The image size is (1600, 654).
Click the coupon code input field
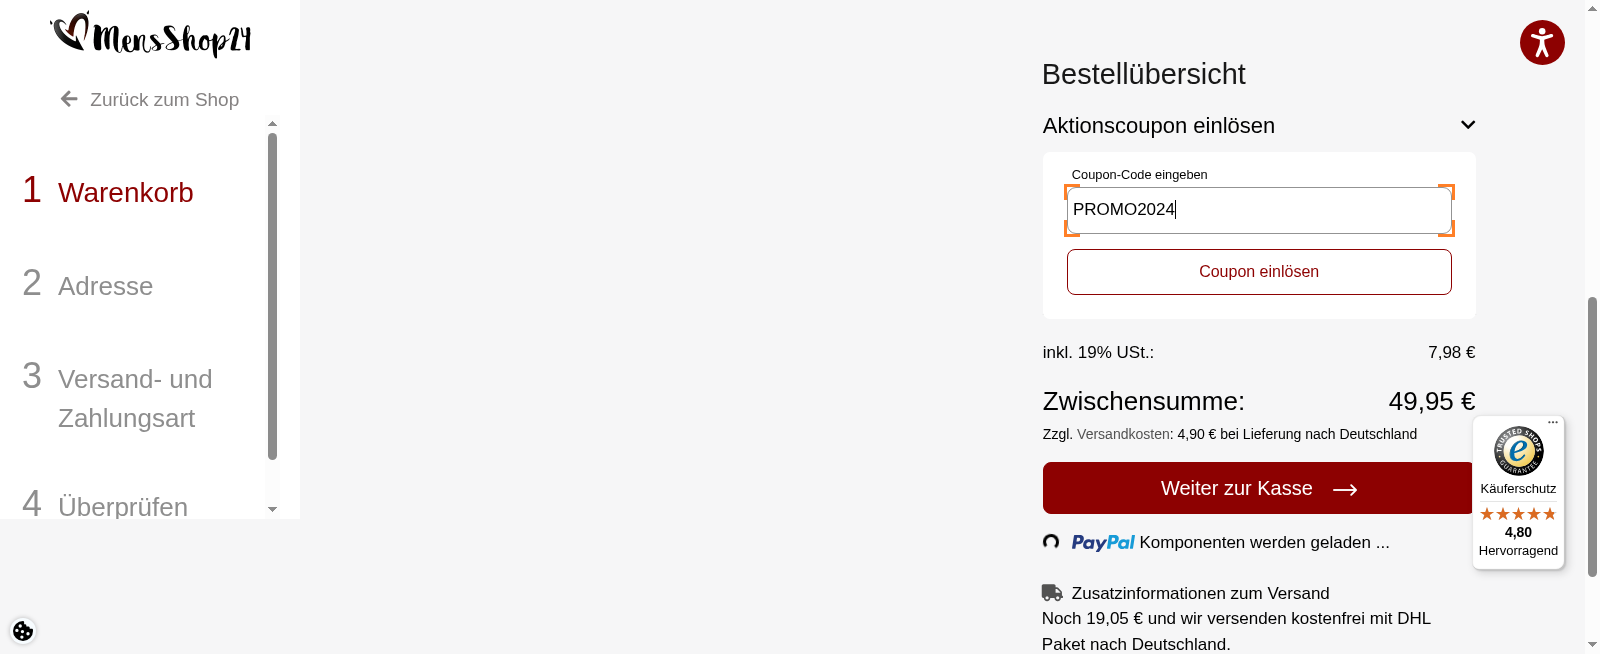pyautogui.click(x=1258, y=210)
